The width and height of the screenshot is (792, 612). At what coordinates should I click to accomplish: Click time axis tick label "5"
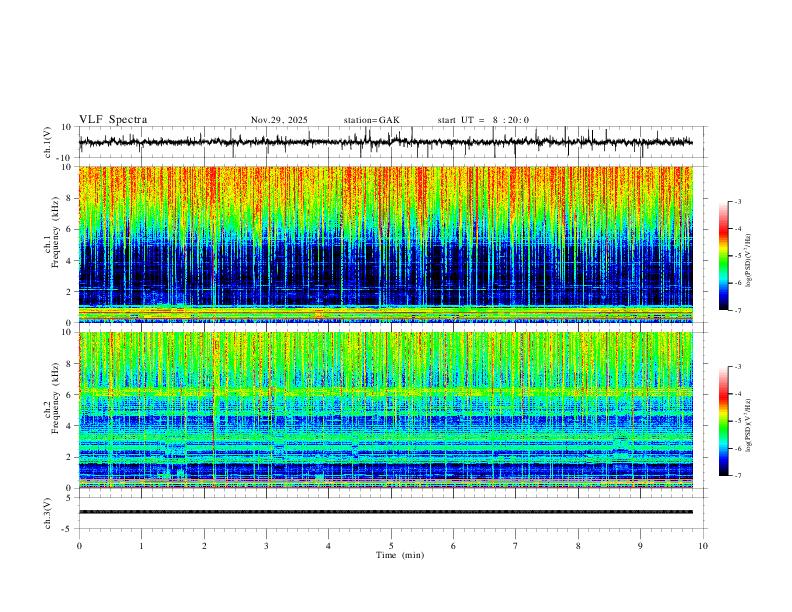(x=391, y=546)
